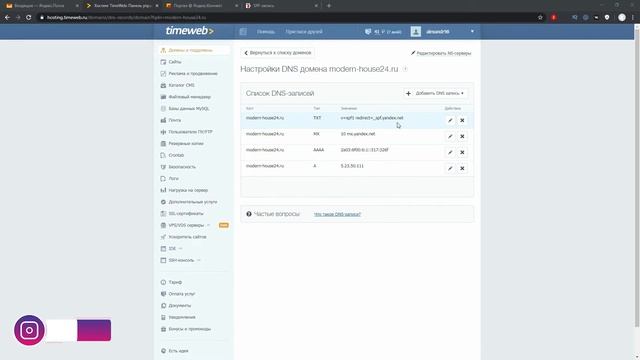Click the Дополнительные услуги icon
The height and width of the screenshot is (360, 640).
[163, 202]
